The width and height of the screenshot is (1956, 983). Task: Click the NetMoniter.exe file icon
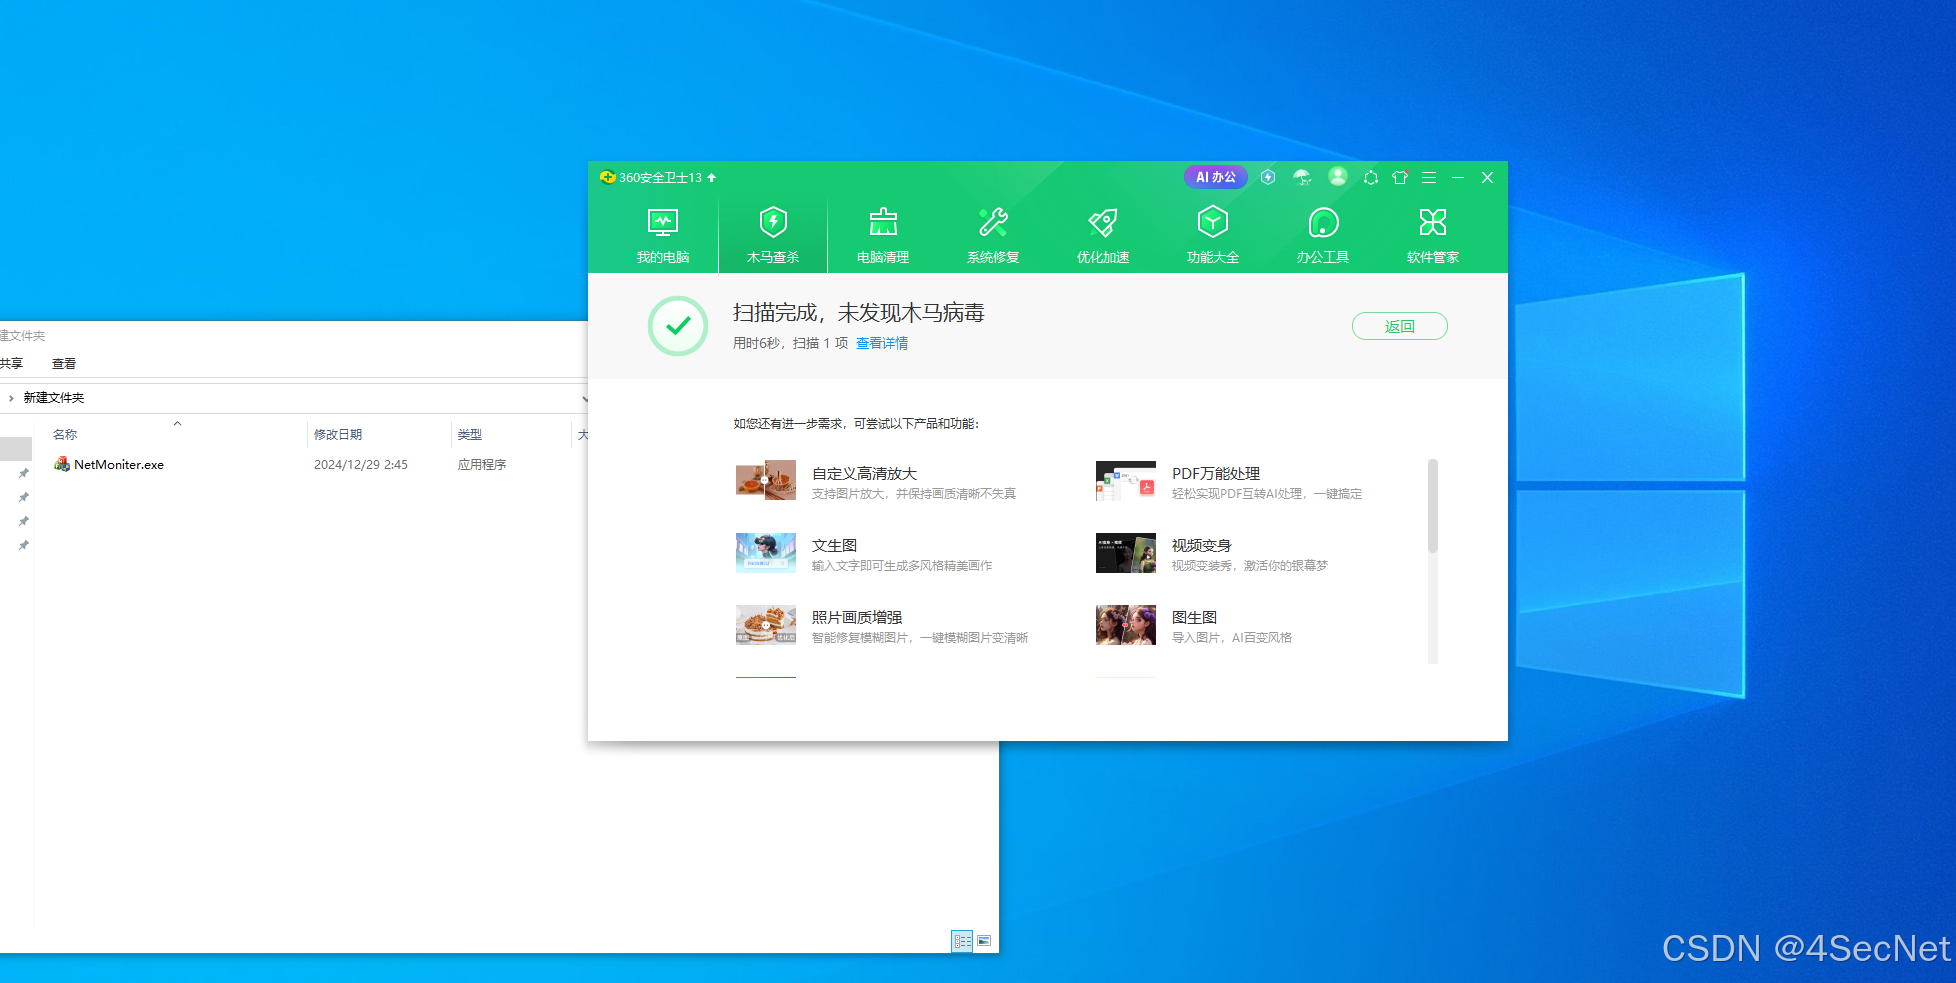pyautogui.click(x=62, y=464)
